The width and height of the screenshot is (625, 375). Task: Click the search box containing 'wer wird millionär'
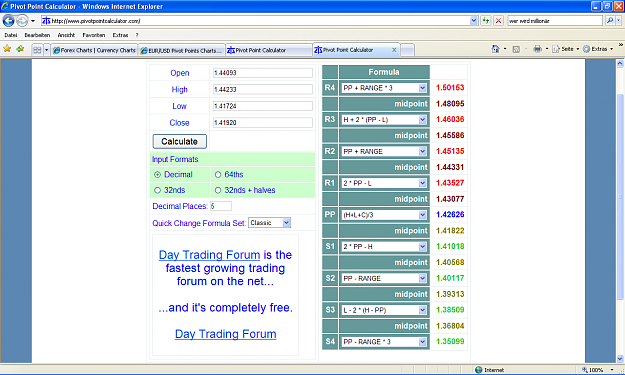[x=554, y=21]
